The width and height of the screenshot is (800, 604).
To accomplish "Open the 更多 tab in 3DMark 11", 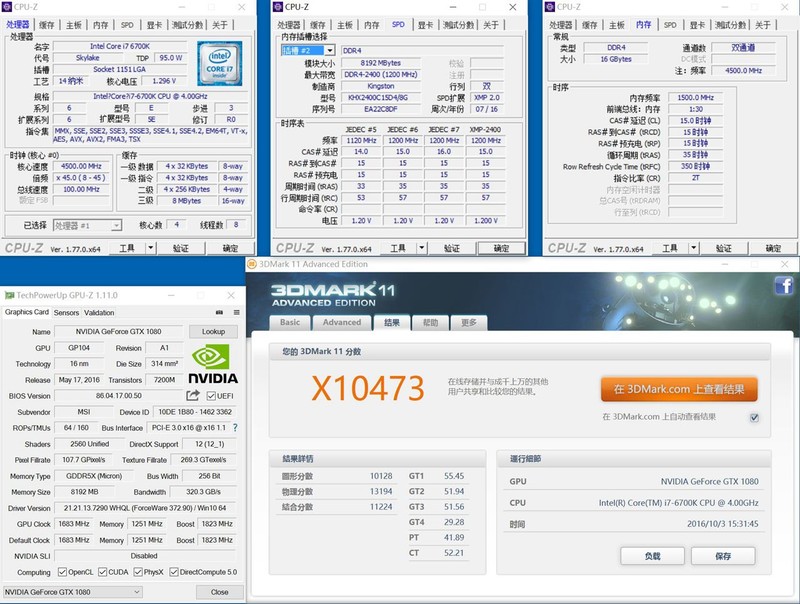I will point(469,322).
